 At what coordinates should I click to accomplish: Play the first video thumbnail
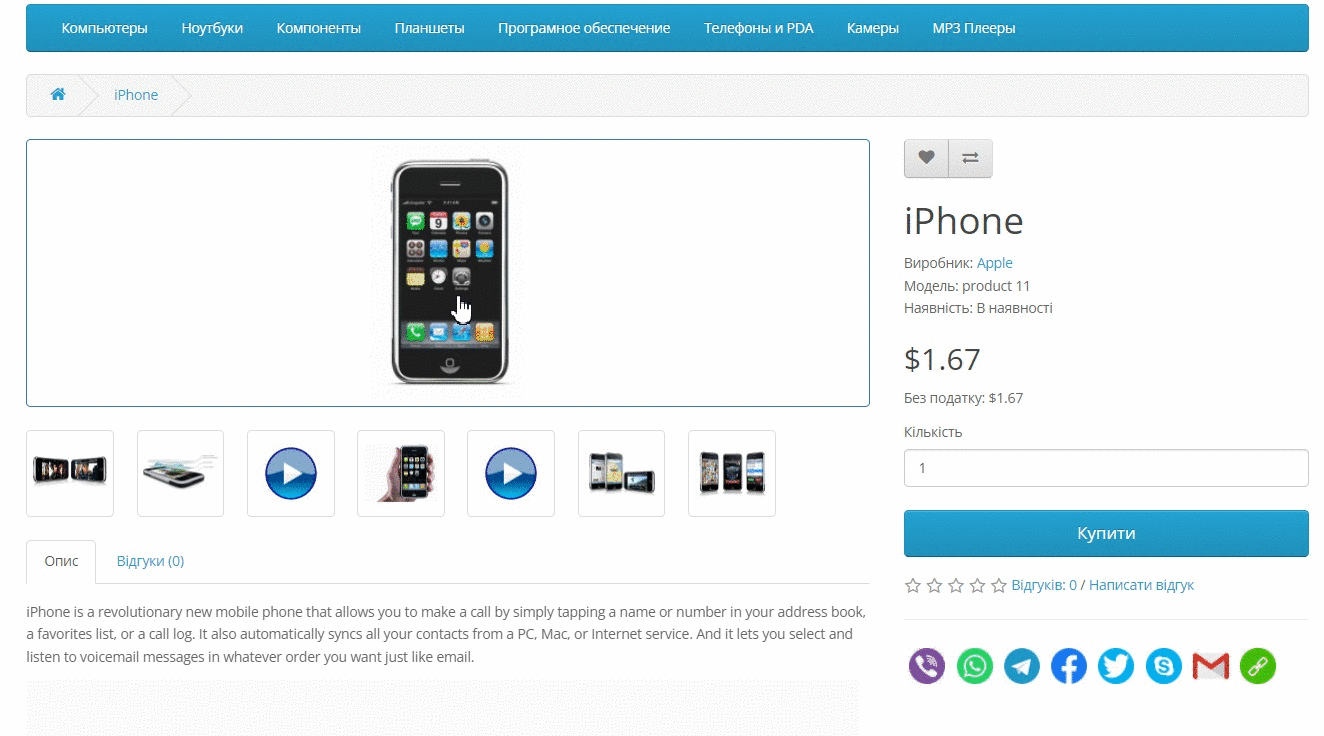tap(291, 473)
